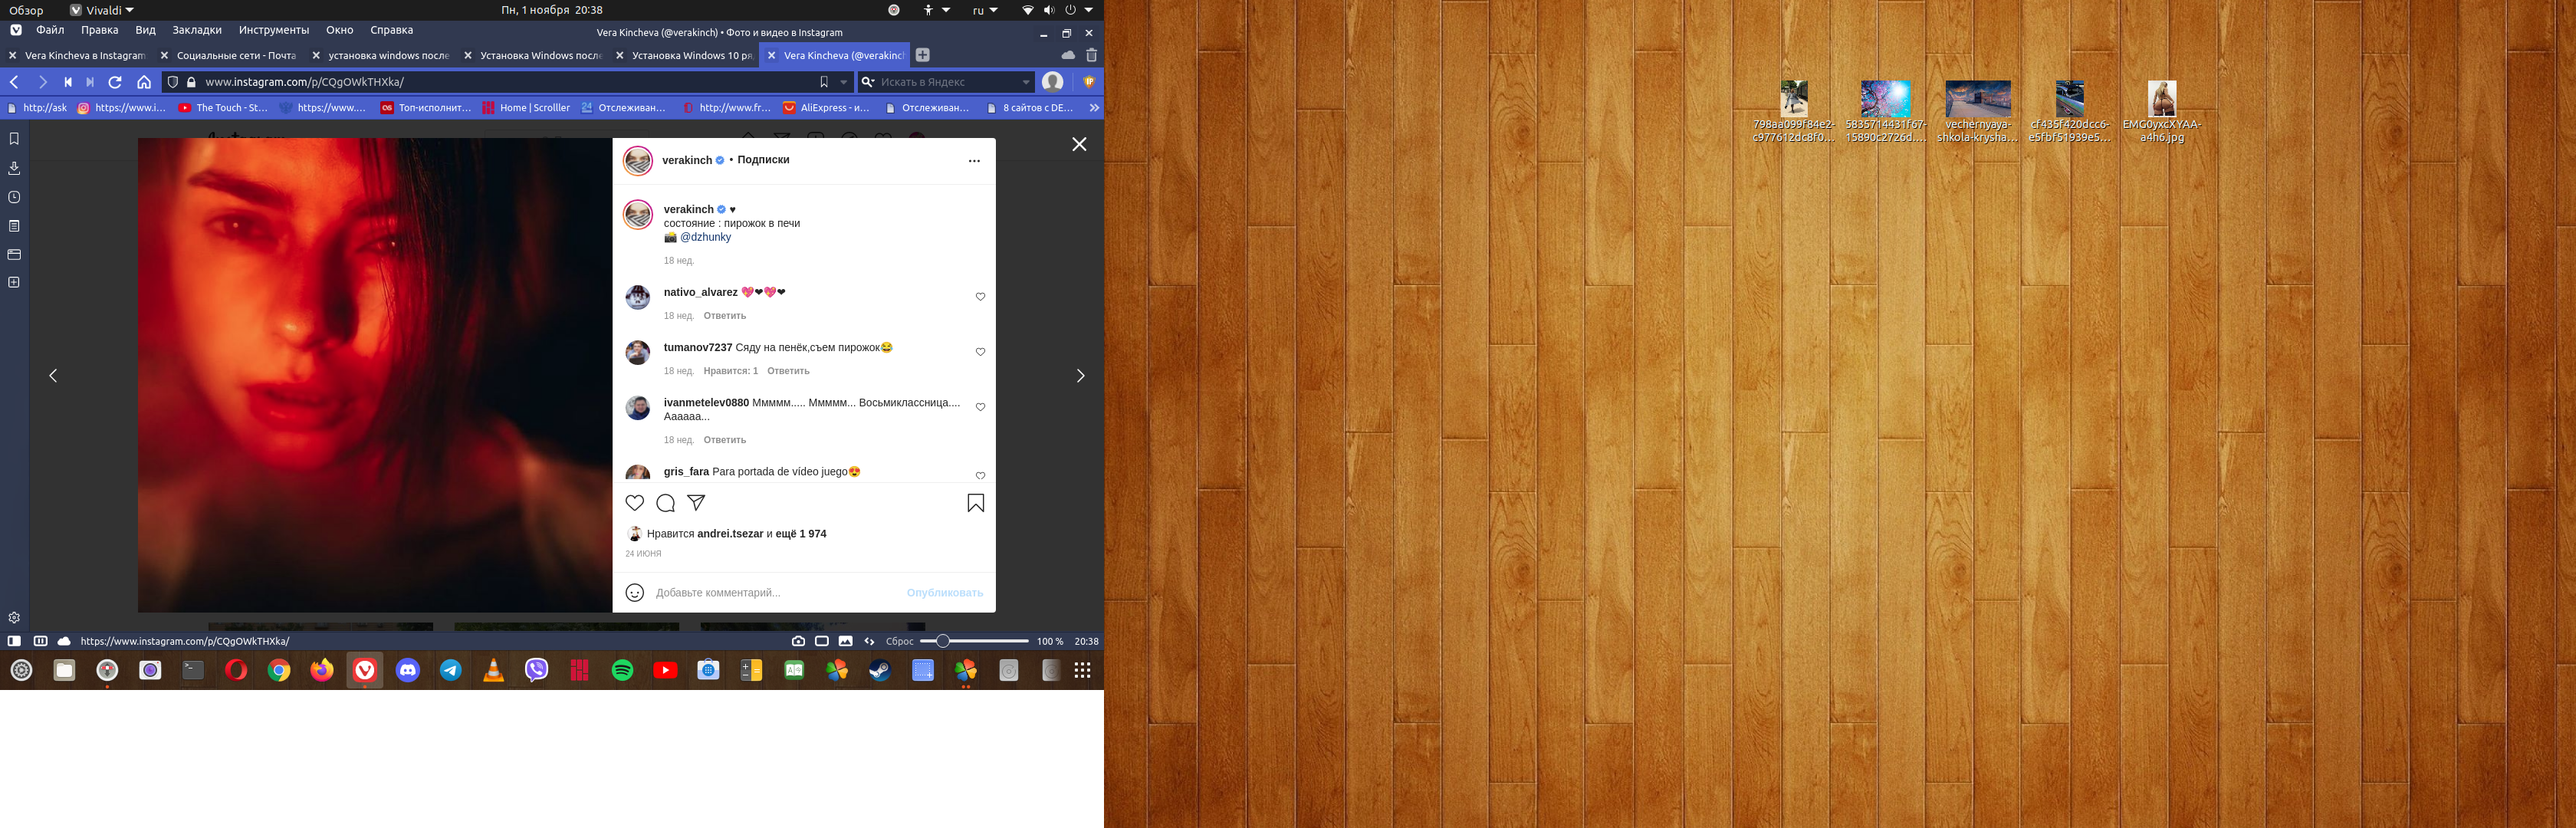Open andrei.tsezar from the likes line
Viewport: 2576px width, 828px height.
point(730,534)
